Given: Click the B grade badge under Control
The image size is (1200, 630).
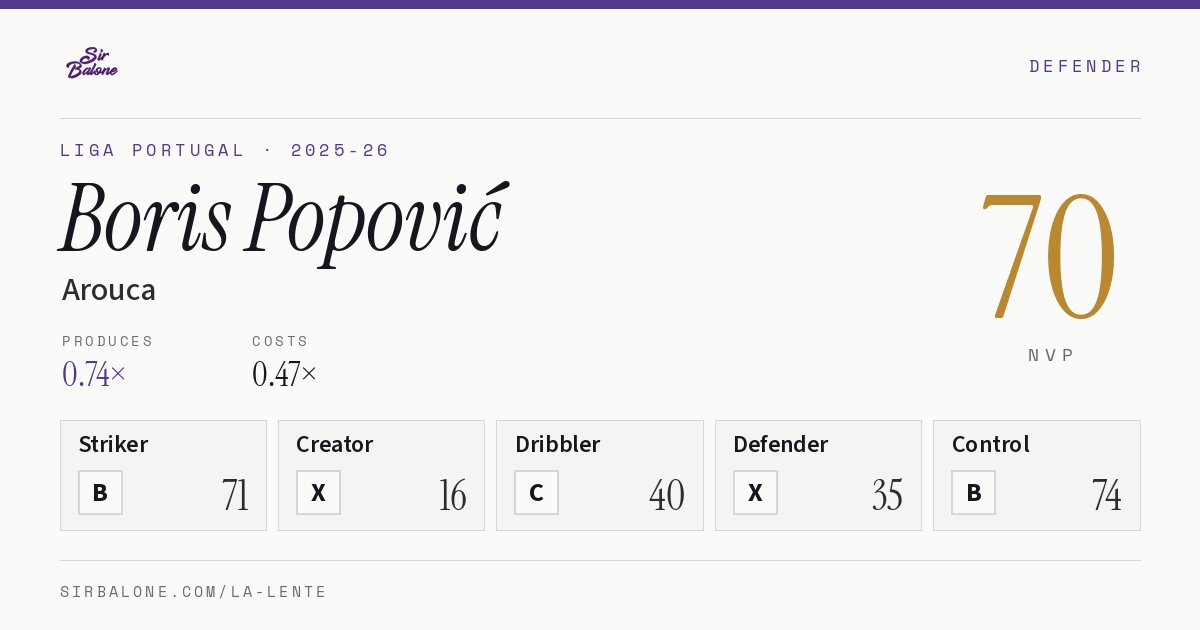Looking at the screenshot, I should tap(973, 493).
